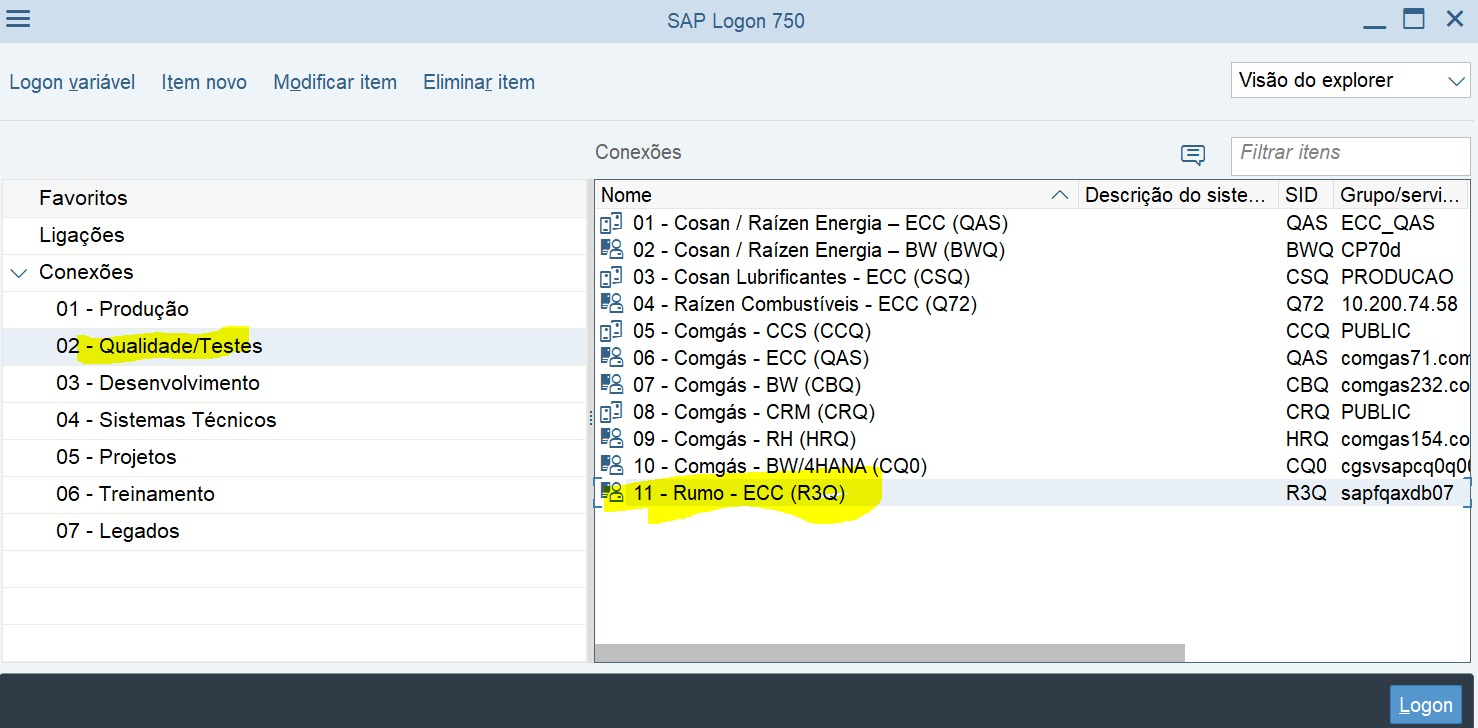Open the hamburger menu icon in title bar
This screenshot has width=1478, height=728.
(18, 19)
